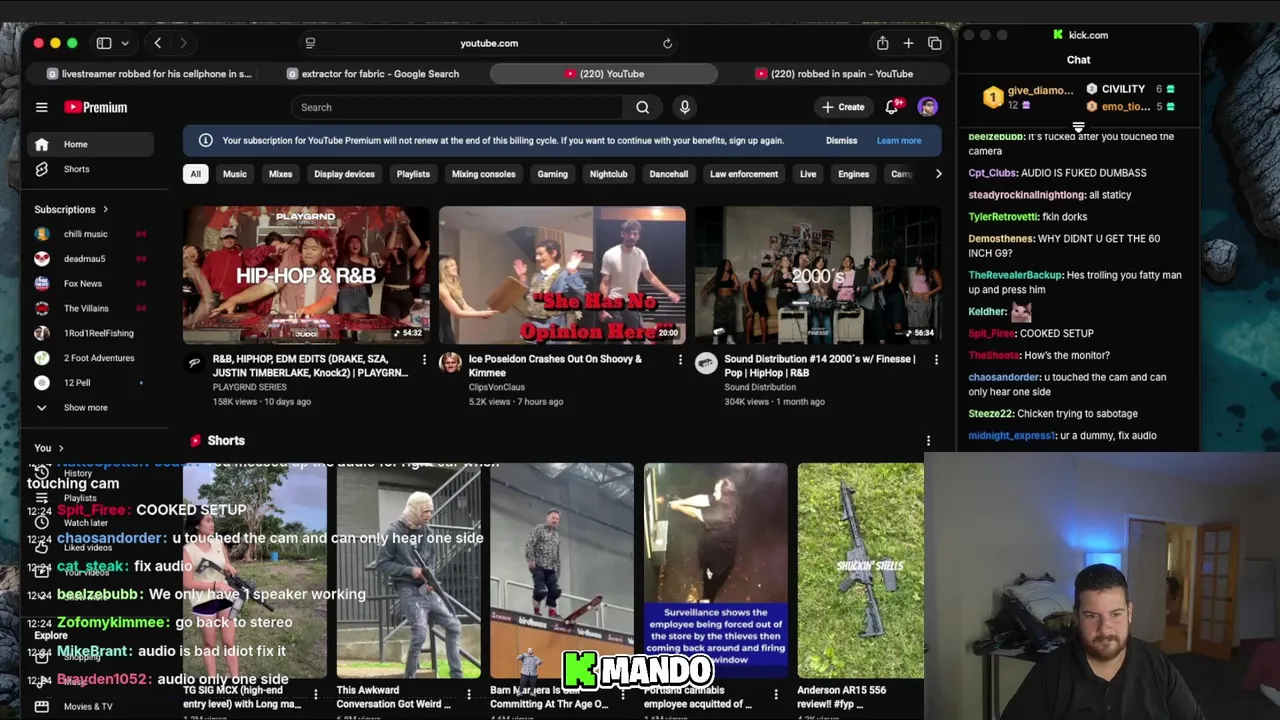This screenshot has height=720, width=1280.
Task: Select the Law enforcement chip
Action: click(743, 174)
